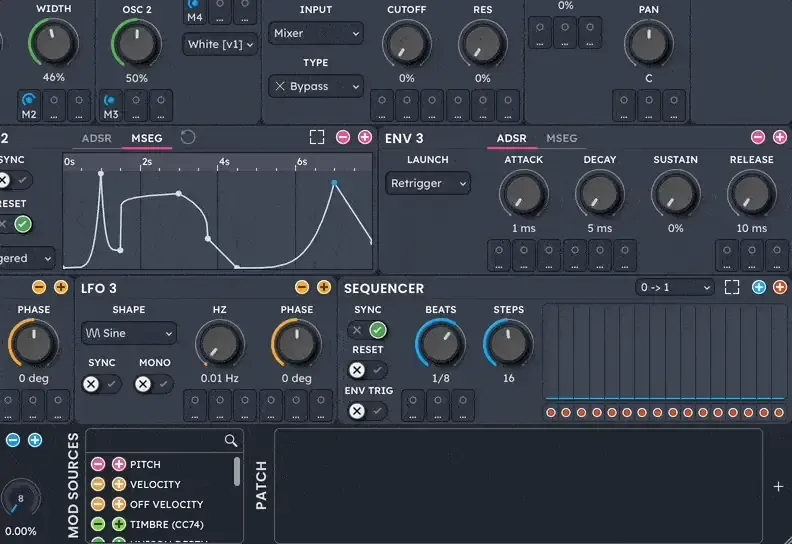Click the first modulation slot under the PAN knob
792x544 pixels.
624,106
